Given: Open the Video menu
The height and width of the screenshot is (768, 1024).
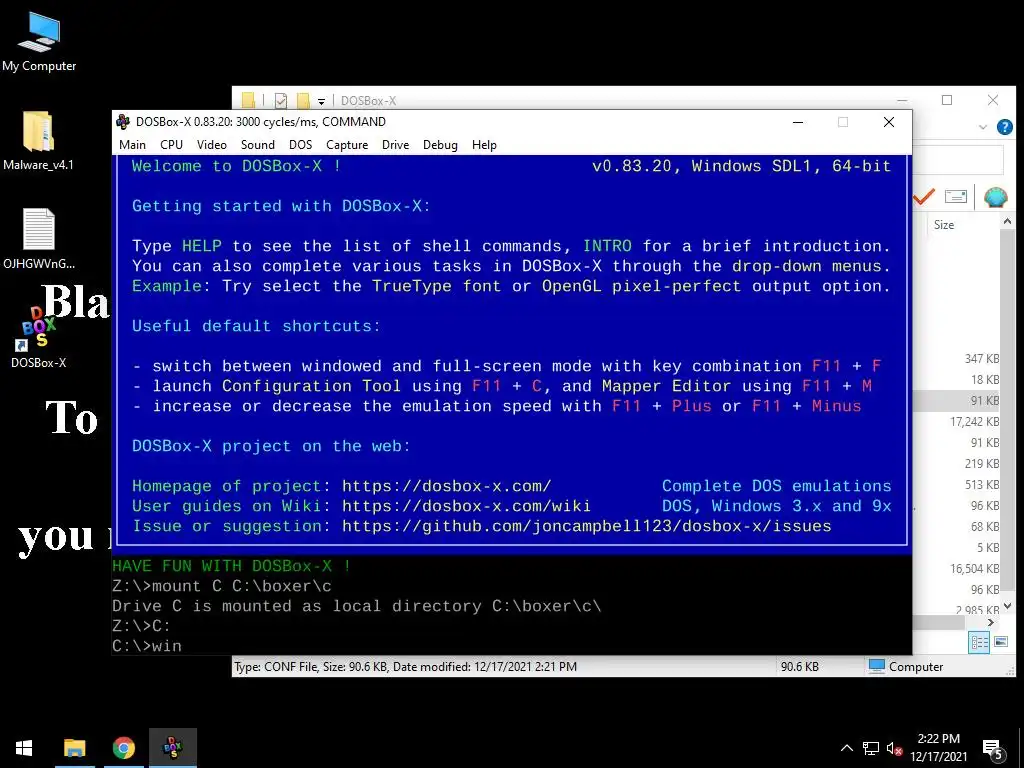Looking at the screenshot, I should click(212, 145).
